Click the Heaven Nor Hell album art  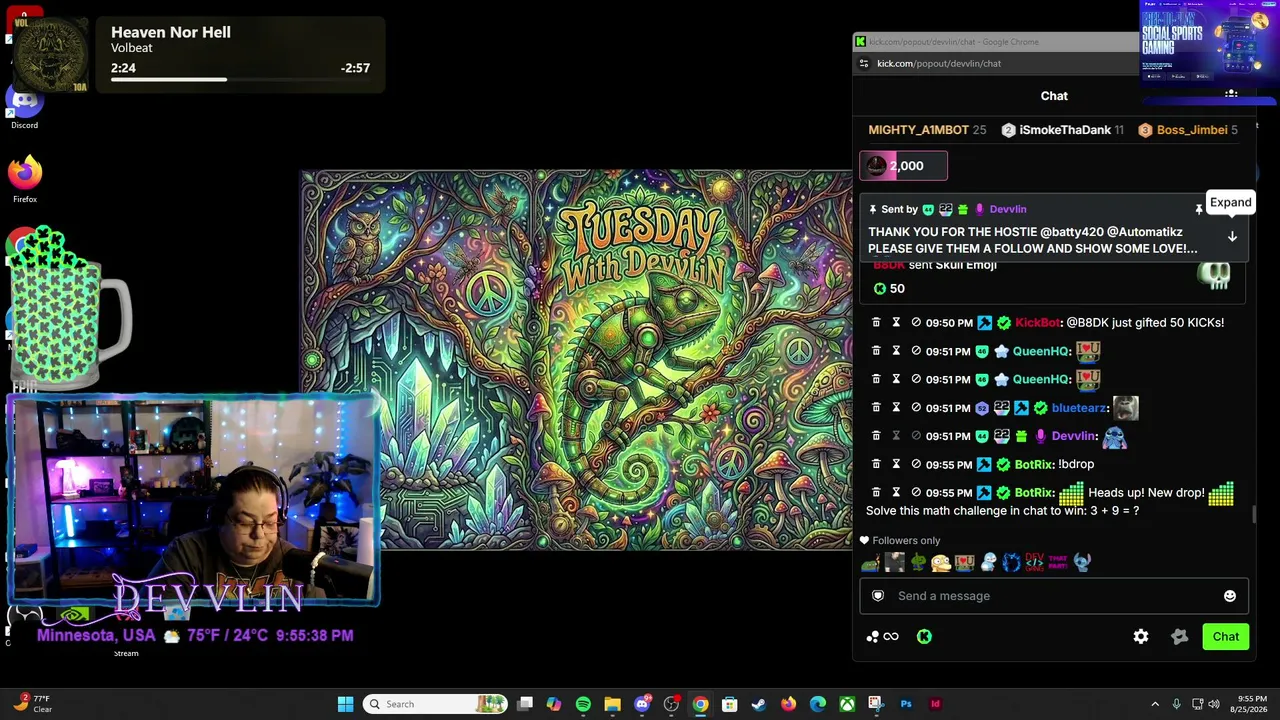click(52, 53)
